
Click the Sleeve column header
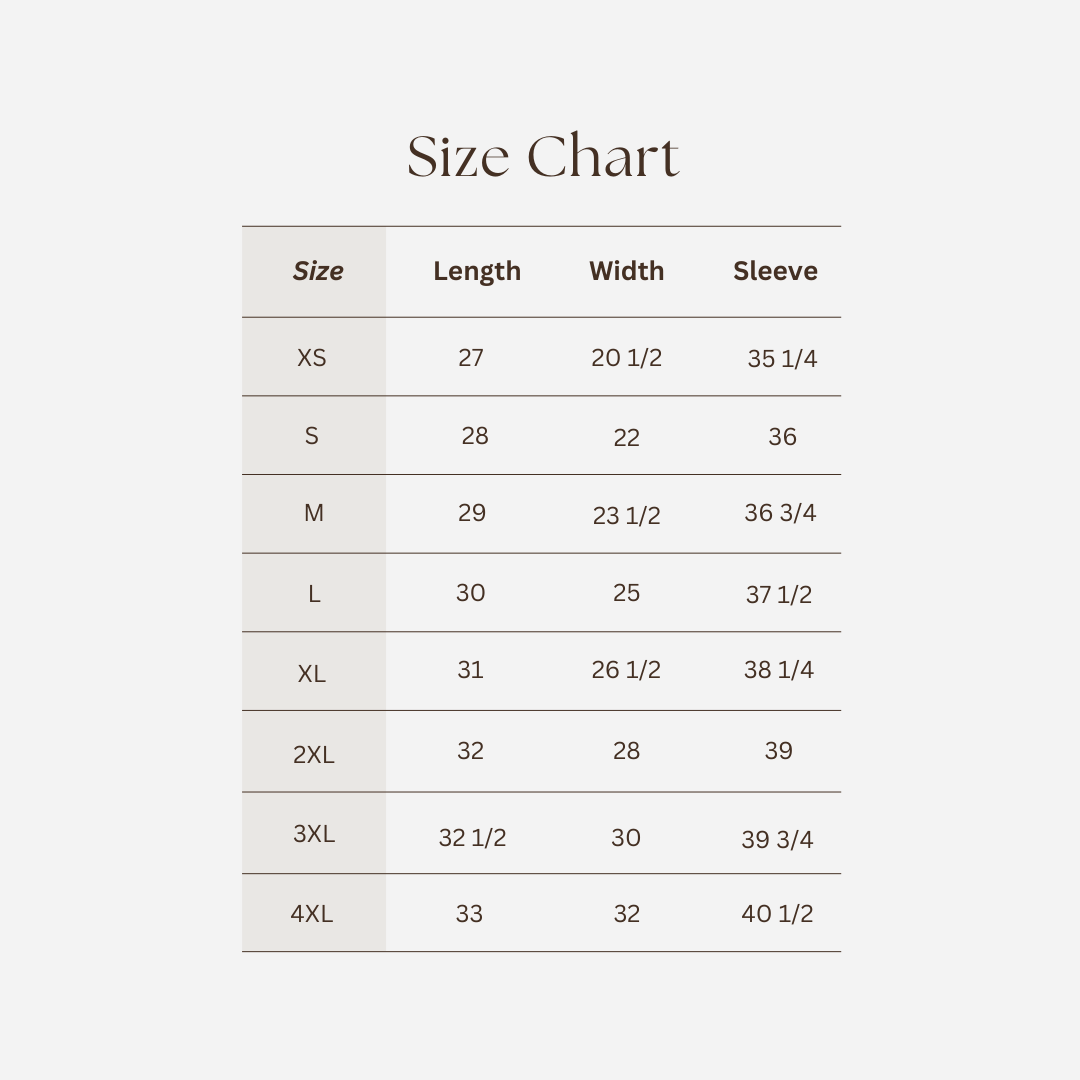tap(775, 271)
